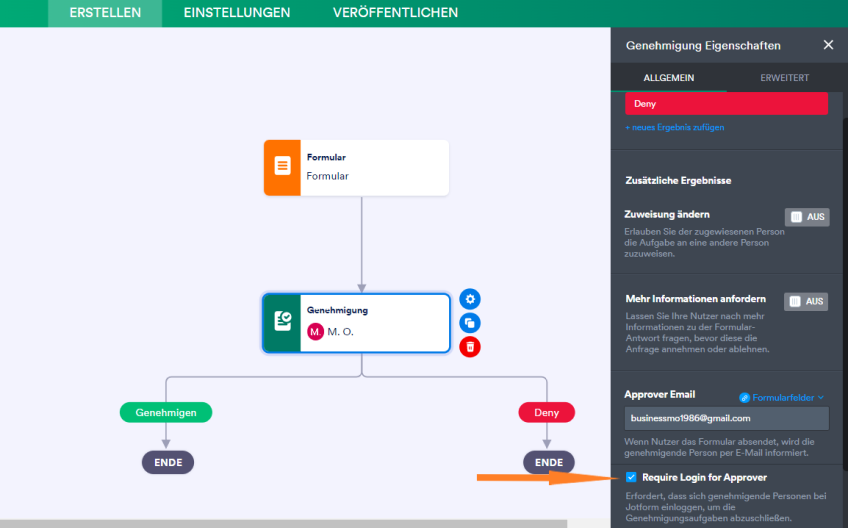Click the M avatar in Genehmigung card

pyautogui.click(x=315, y=331)
